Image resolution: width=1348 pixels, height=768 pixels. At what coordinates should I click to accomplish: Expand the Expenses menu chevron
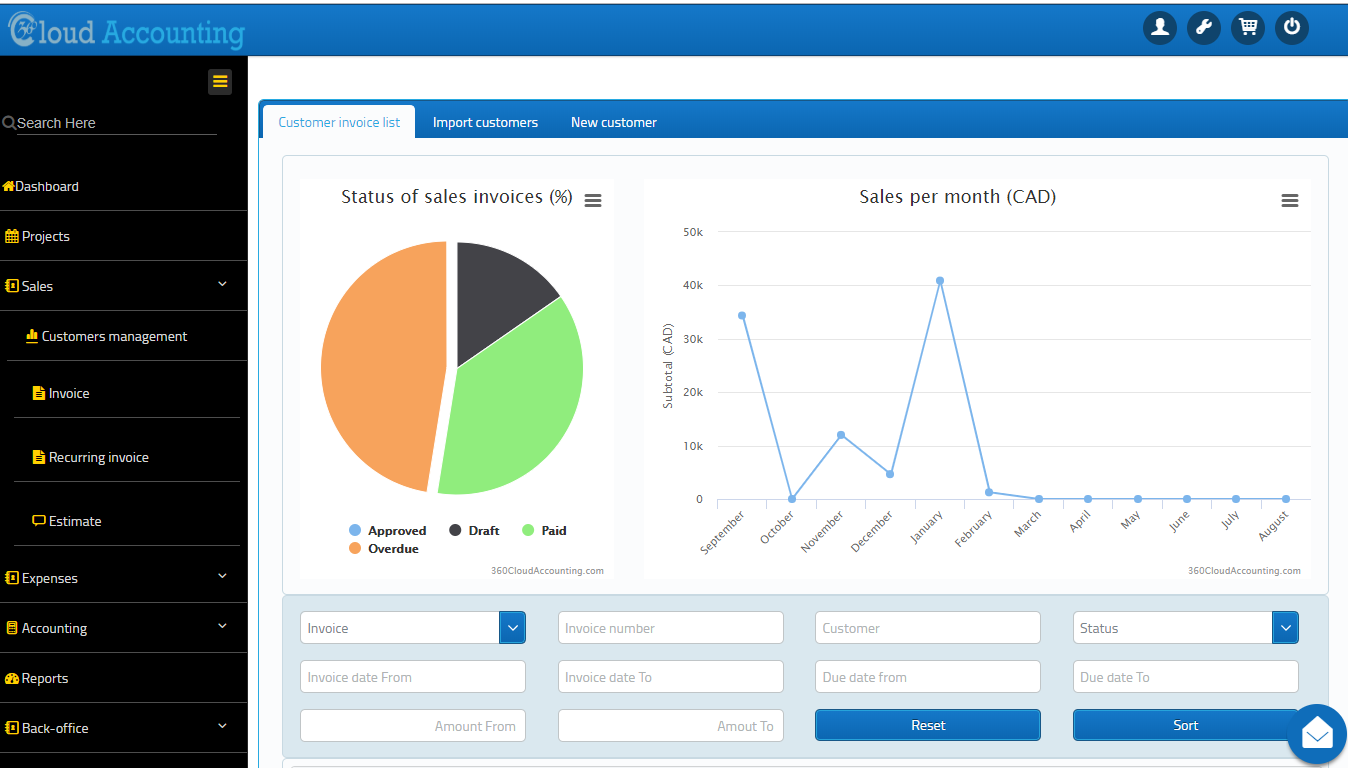(222, 576)
